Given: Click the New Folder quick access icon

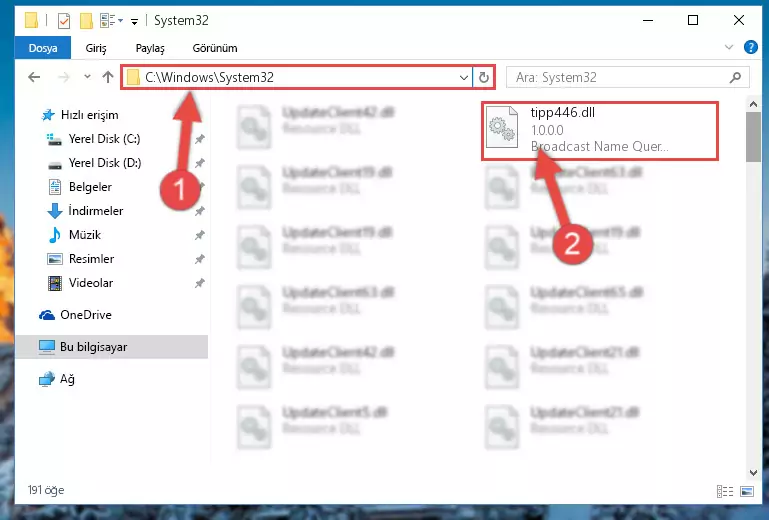Looking at the screenshot, I should 86,21.
